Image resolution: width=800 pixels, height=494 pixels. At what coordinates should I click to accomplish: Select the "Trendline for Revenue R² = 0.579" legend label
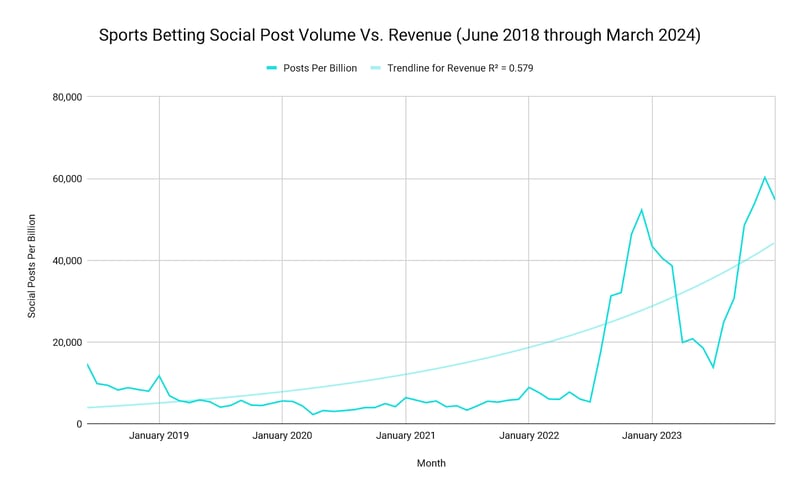[x=470, y=68]
